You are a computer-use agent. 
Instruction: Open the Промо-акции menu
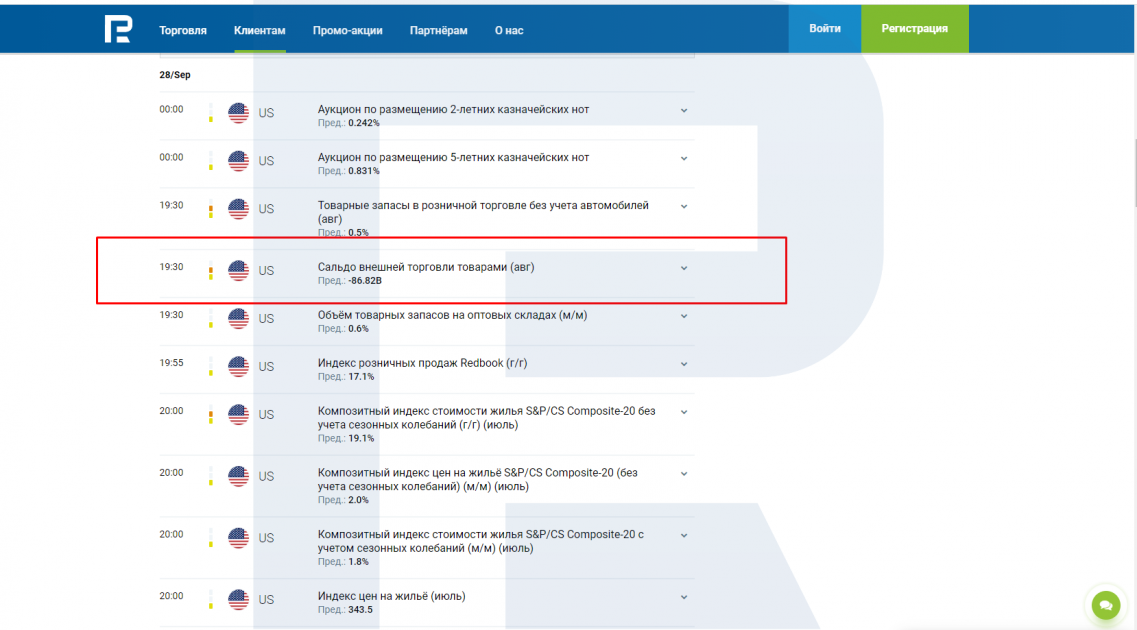(x=347, y=30)
